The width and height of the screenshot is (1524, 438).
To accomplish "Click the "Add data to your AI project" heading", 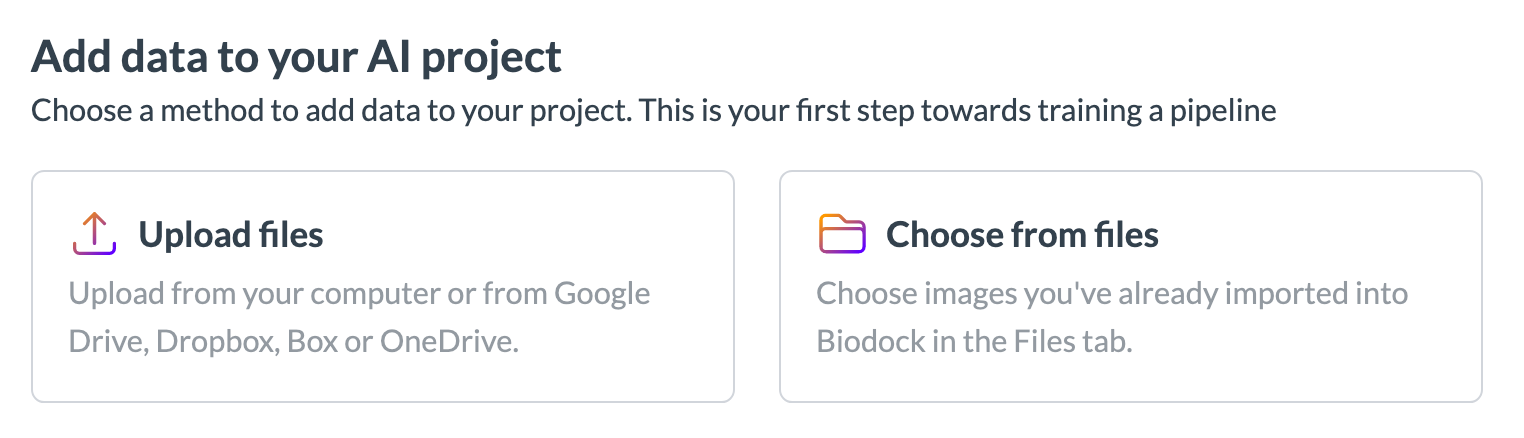I will click(297, 59).
